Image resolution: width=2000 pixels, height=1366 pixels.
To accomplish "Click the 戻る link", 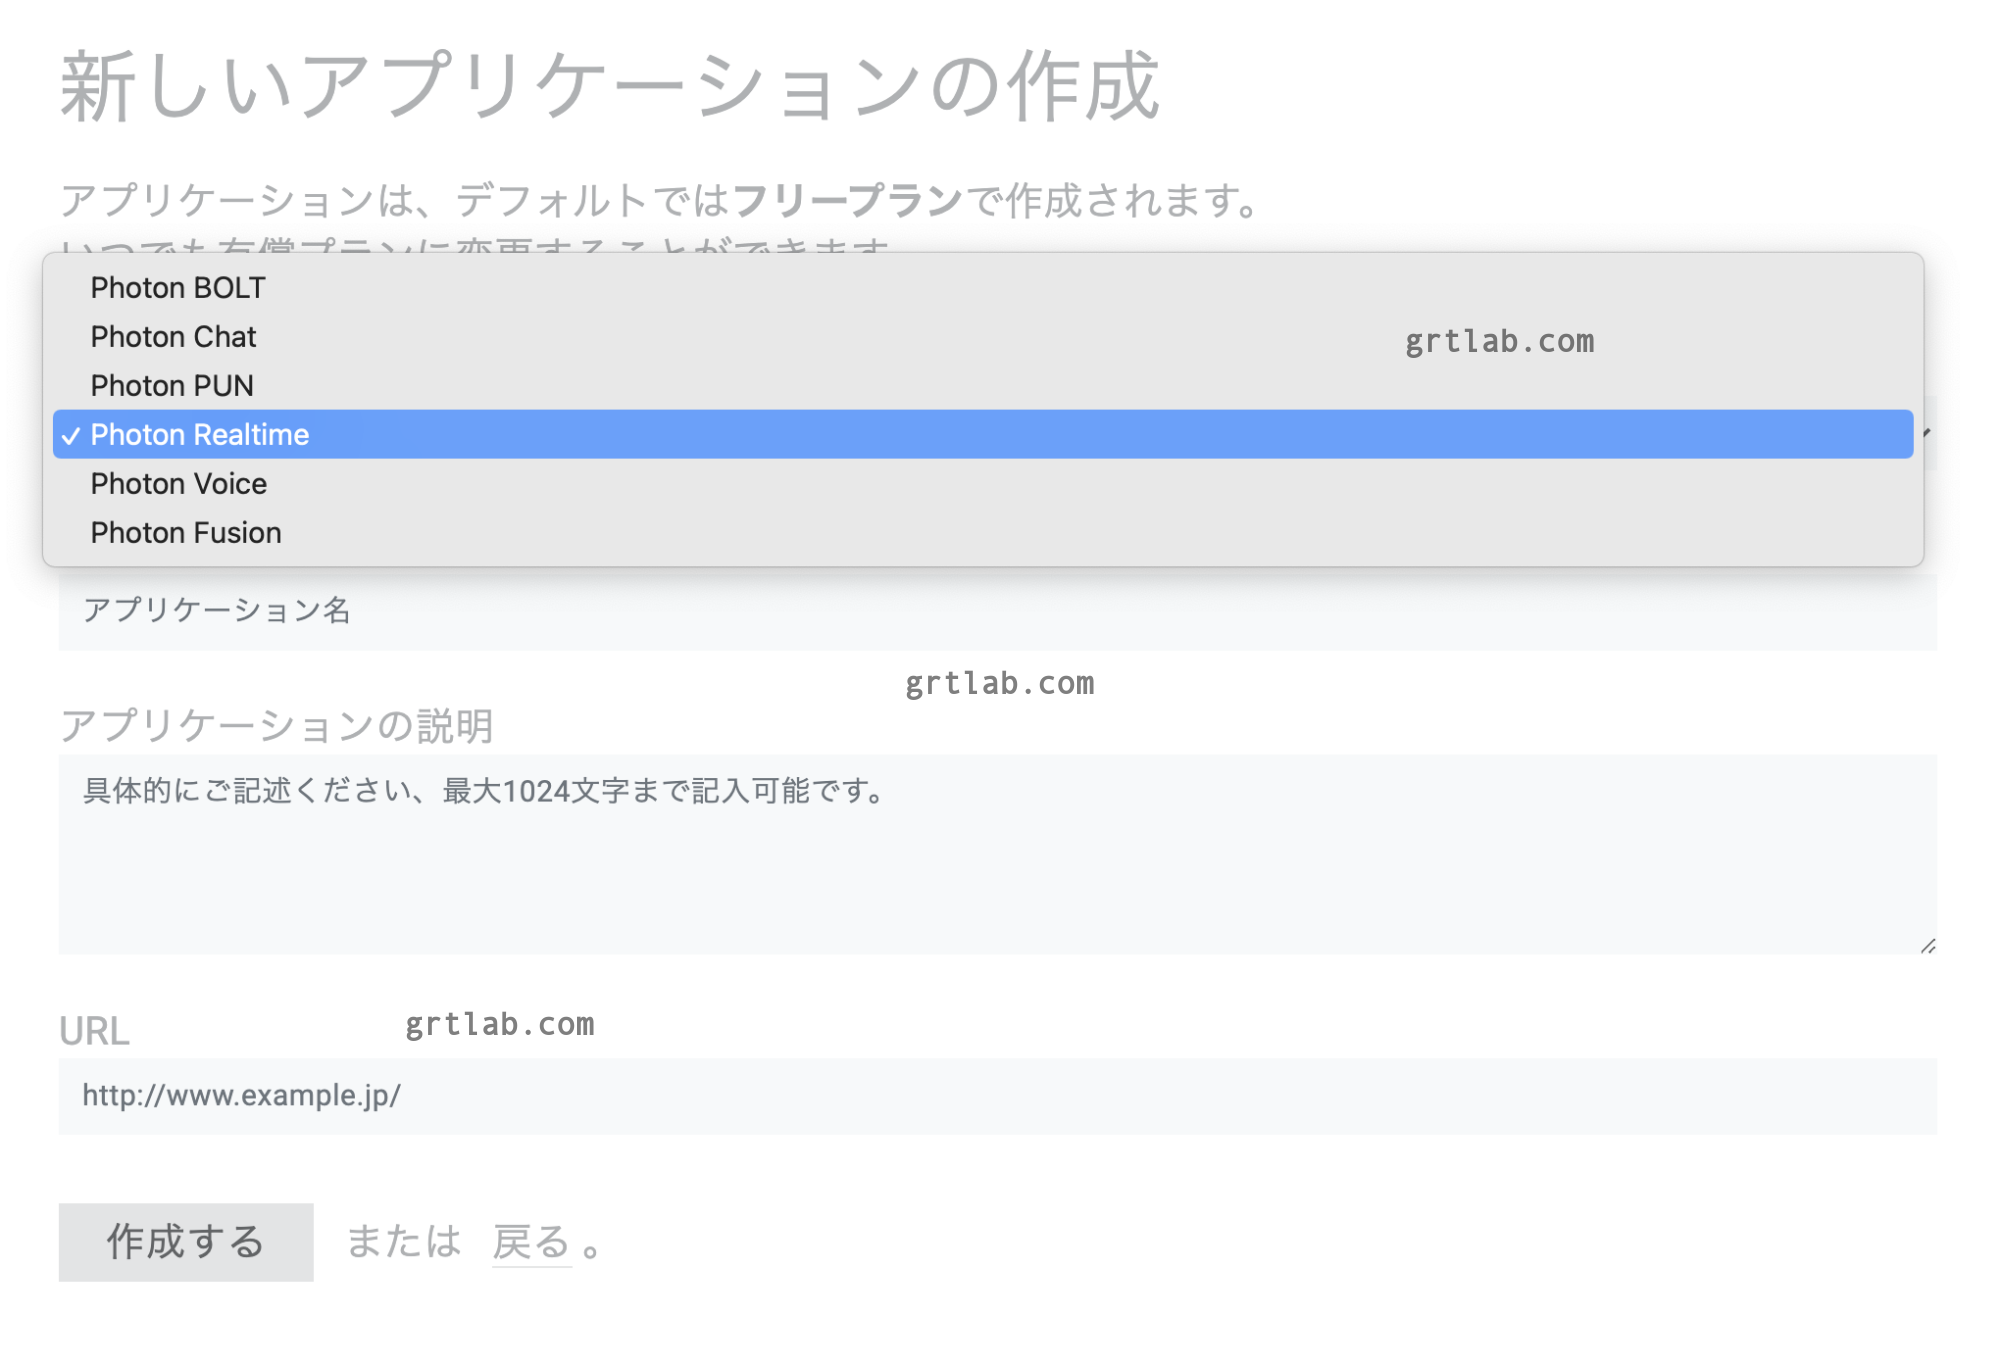I will 531,1243.
